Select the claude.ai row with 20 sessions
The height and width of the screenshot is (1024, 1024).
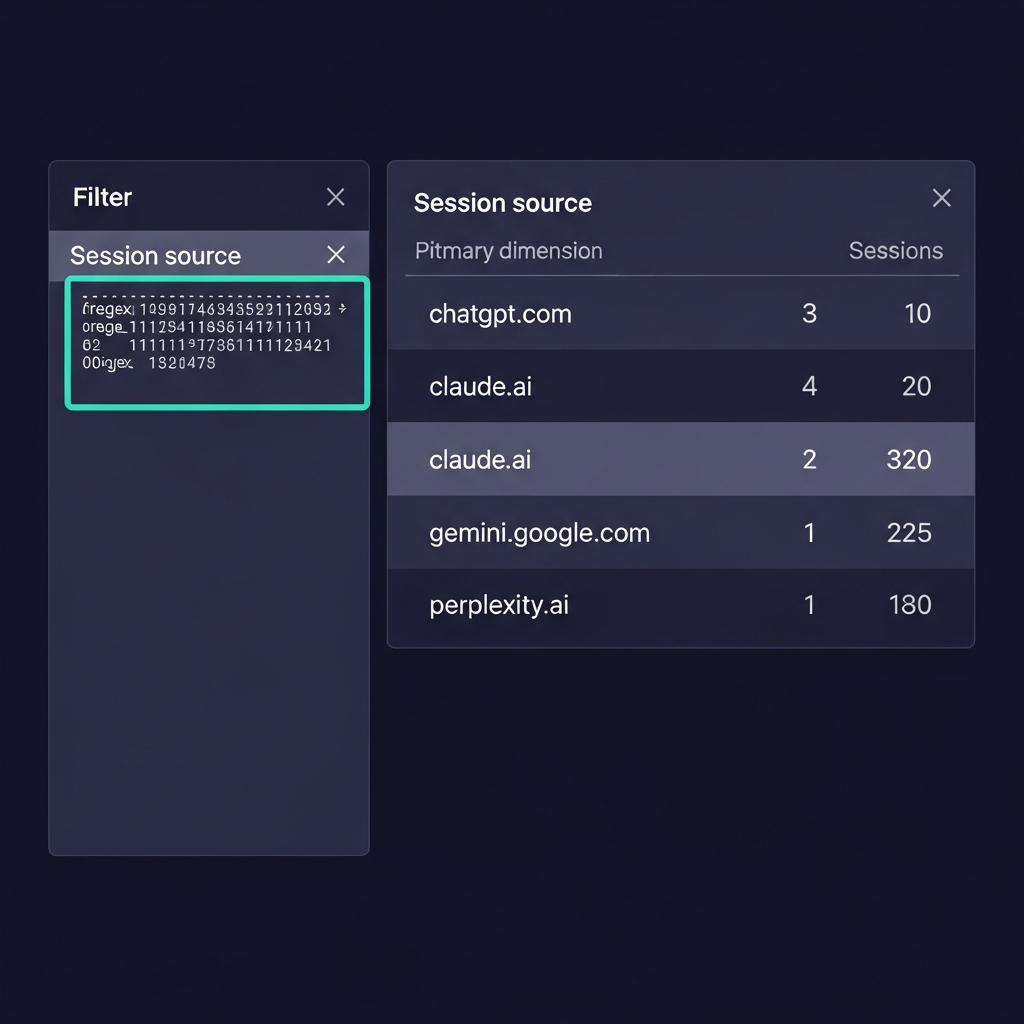pyautogui.click(x=680, y=386)
